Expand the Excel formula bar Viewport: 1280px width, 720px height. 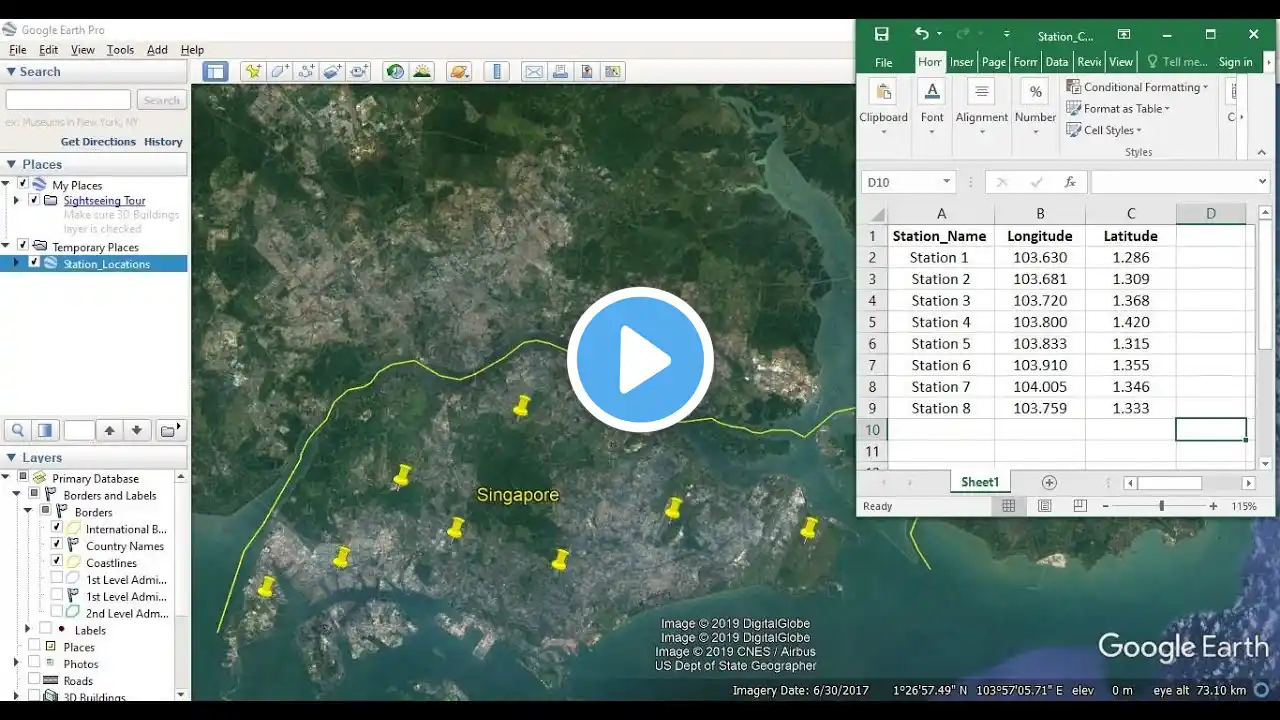coord(1262,182)
